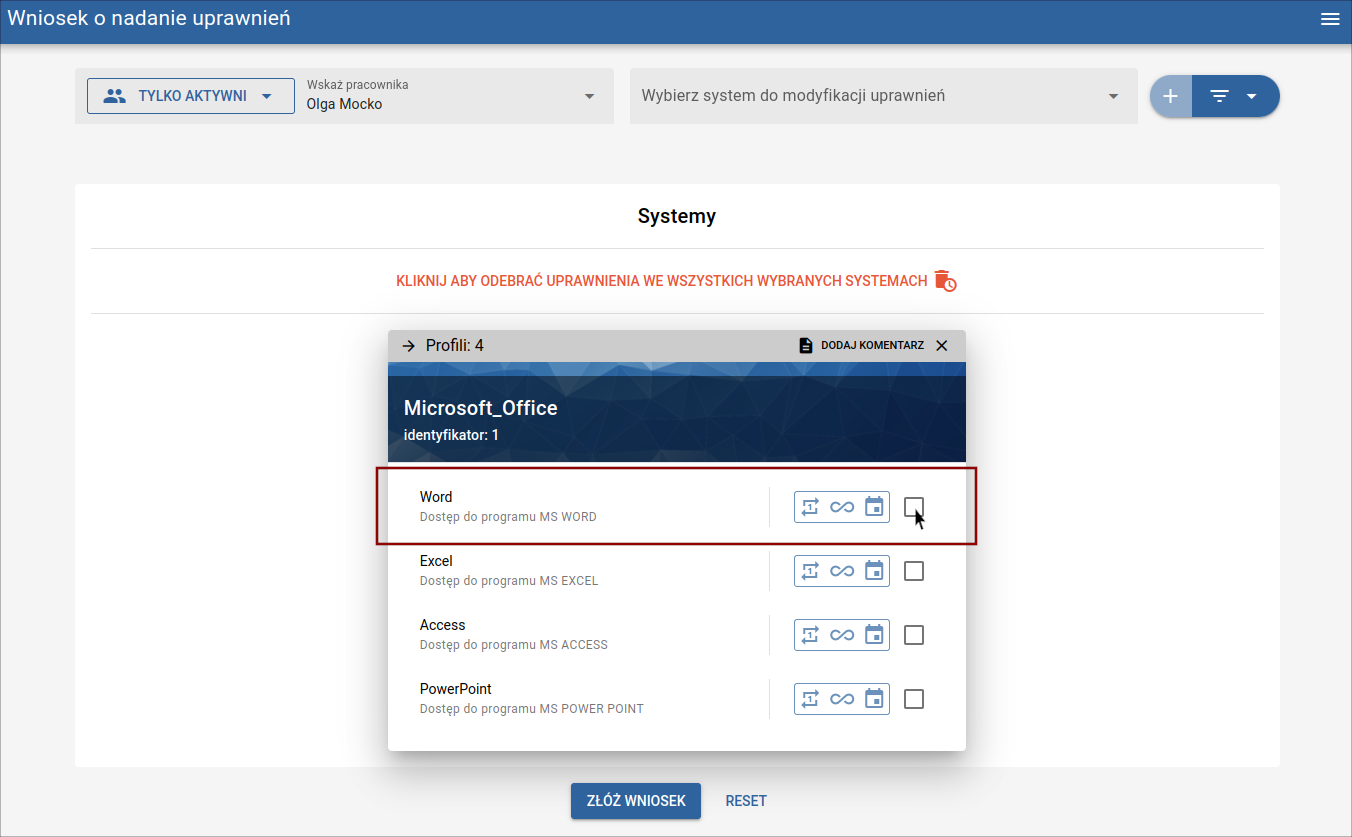Click the Microsoft_Office system title
The image size is (1352, 837).
(481, 408)
